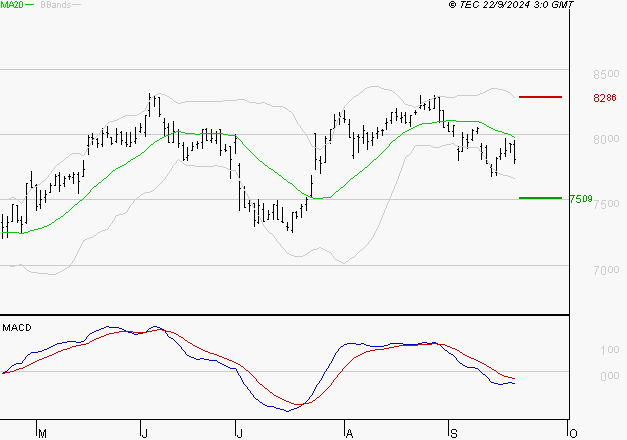This screenshot has width=627, height=440.
Task: Click the BBands legend label
Action: (56, 5)
